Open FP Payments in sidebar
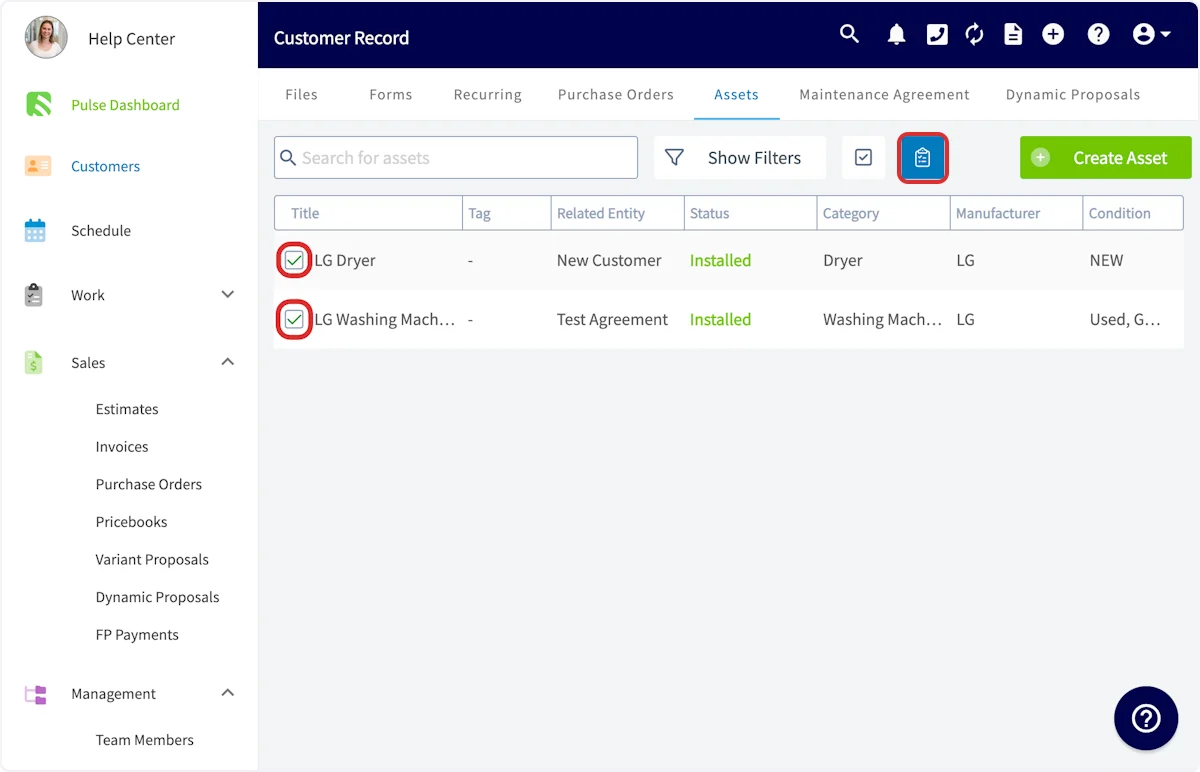The image size is (1200, 772). [x=137, y=635]
